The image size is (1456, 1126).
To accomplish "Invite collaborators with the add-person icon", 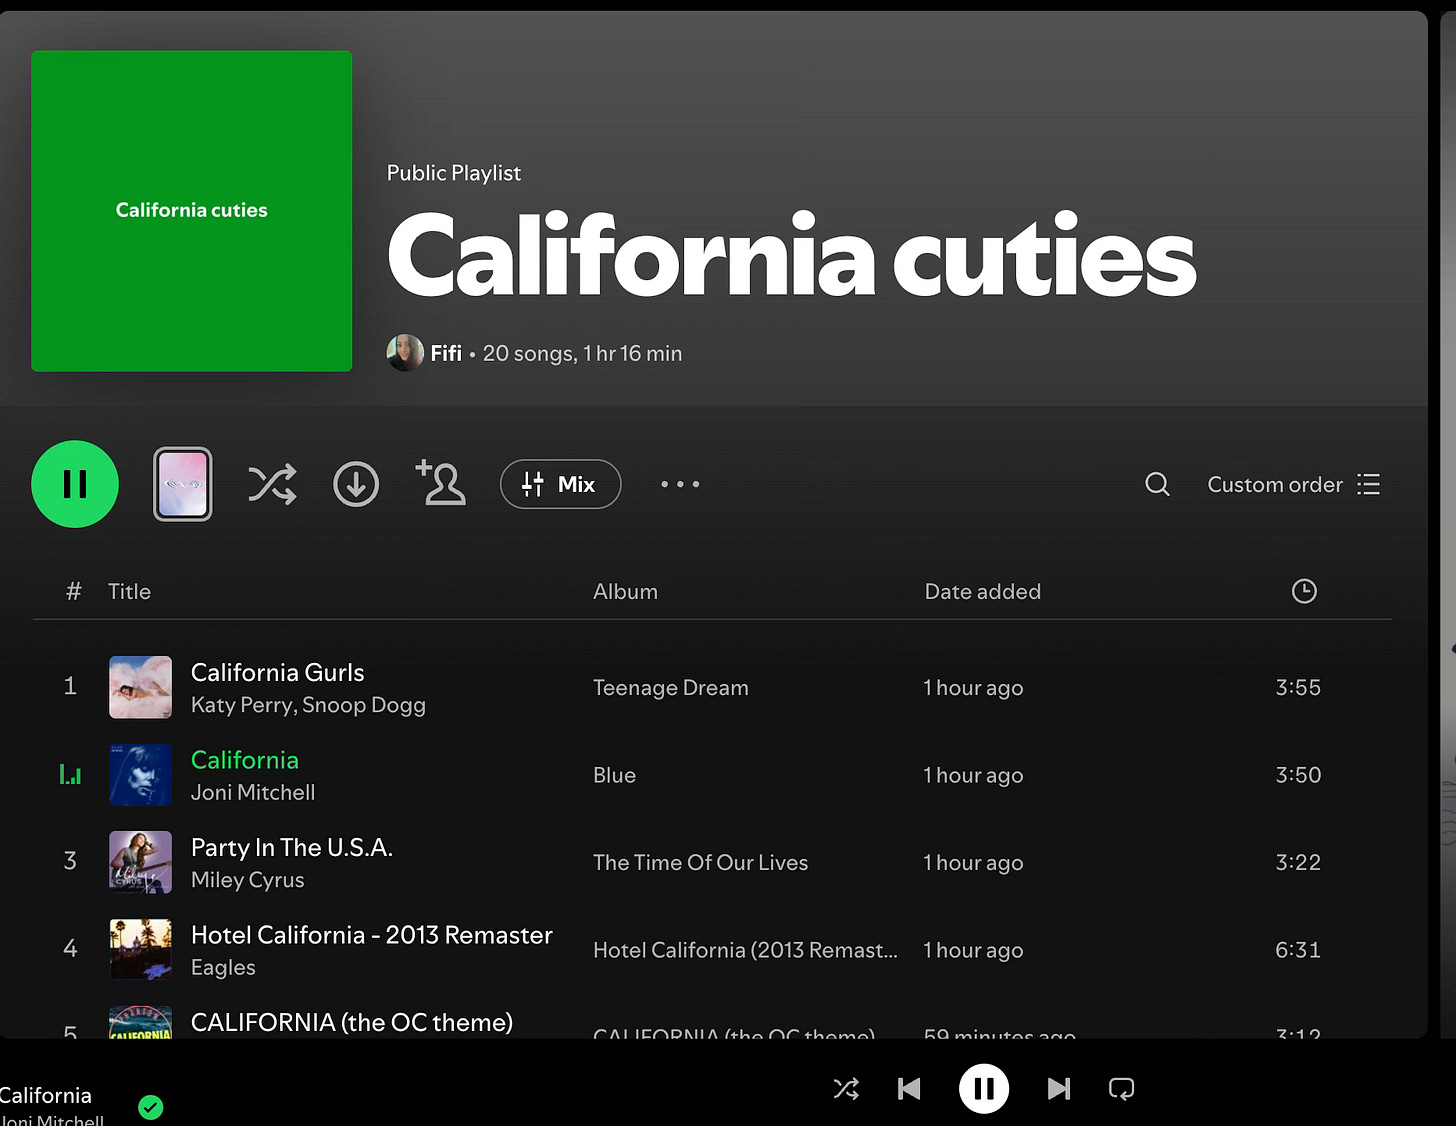I will click(x=440, y=483).
